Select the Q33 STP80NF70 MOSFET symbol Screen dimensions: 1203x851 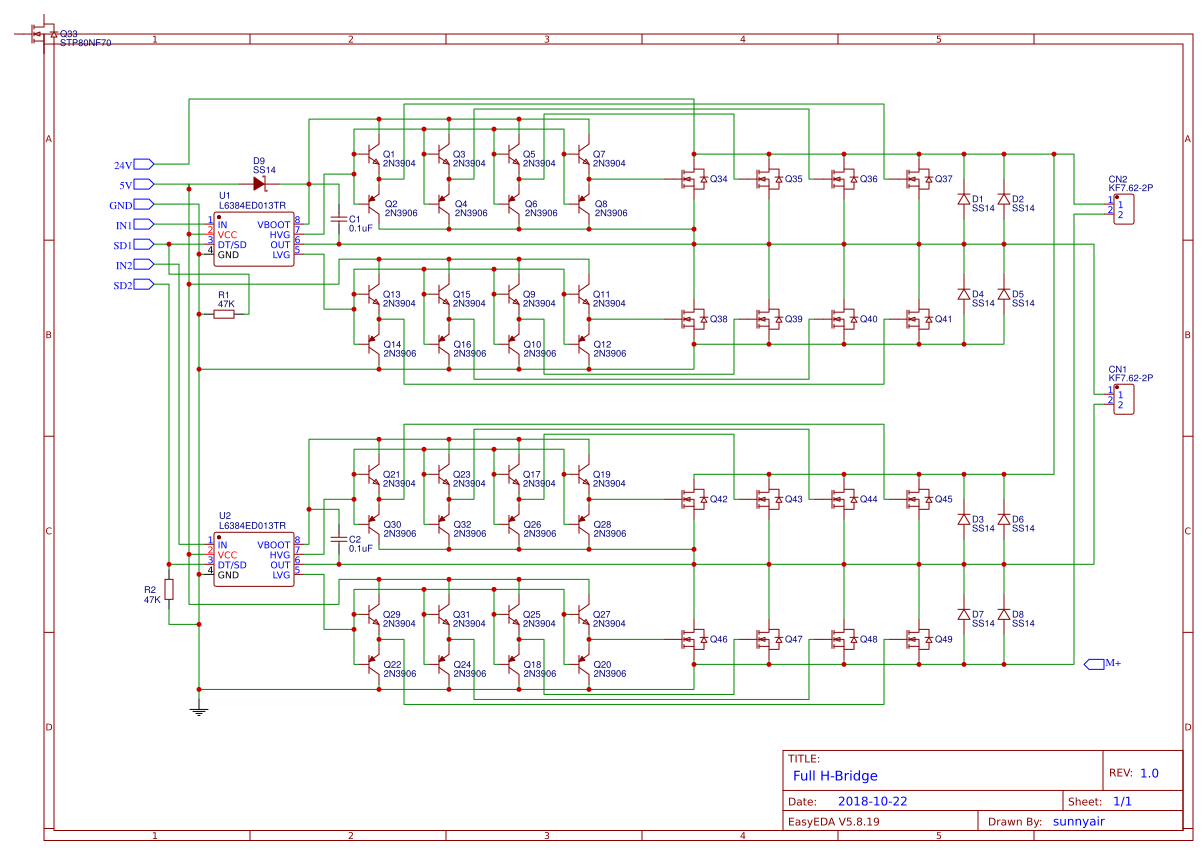pos(40,34)
